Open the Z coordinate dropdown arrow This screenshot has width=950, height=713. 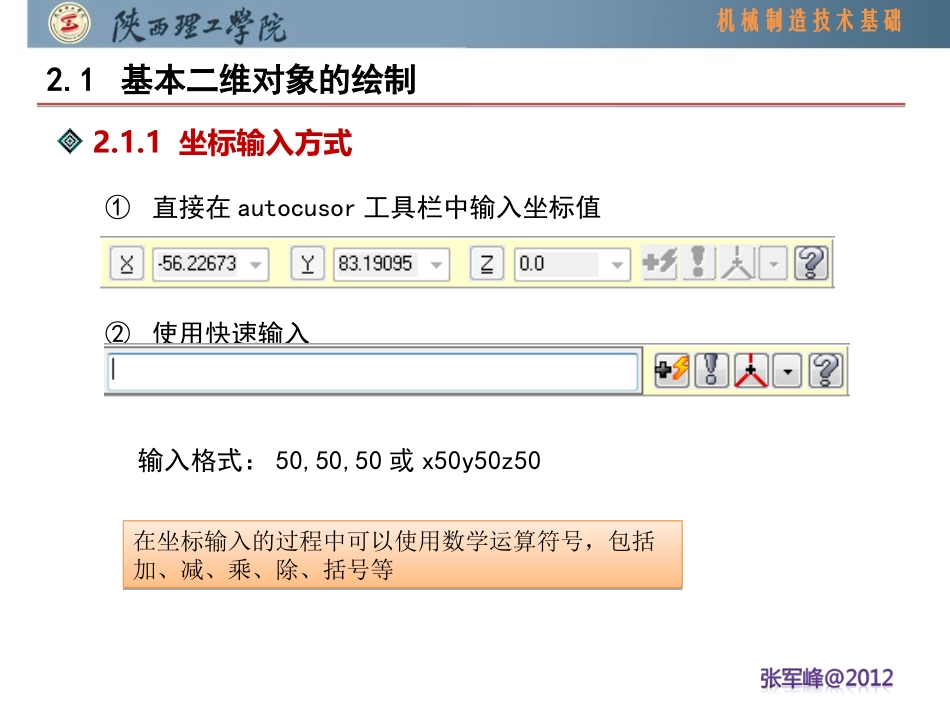(x=617, y=265)
